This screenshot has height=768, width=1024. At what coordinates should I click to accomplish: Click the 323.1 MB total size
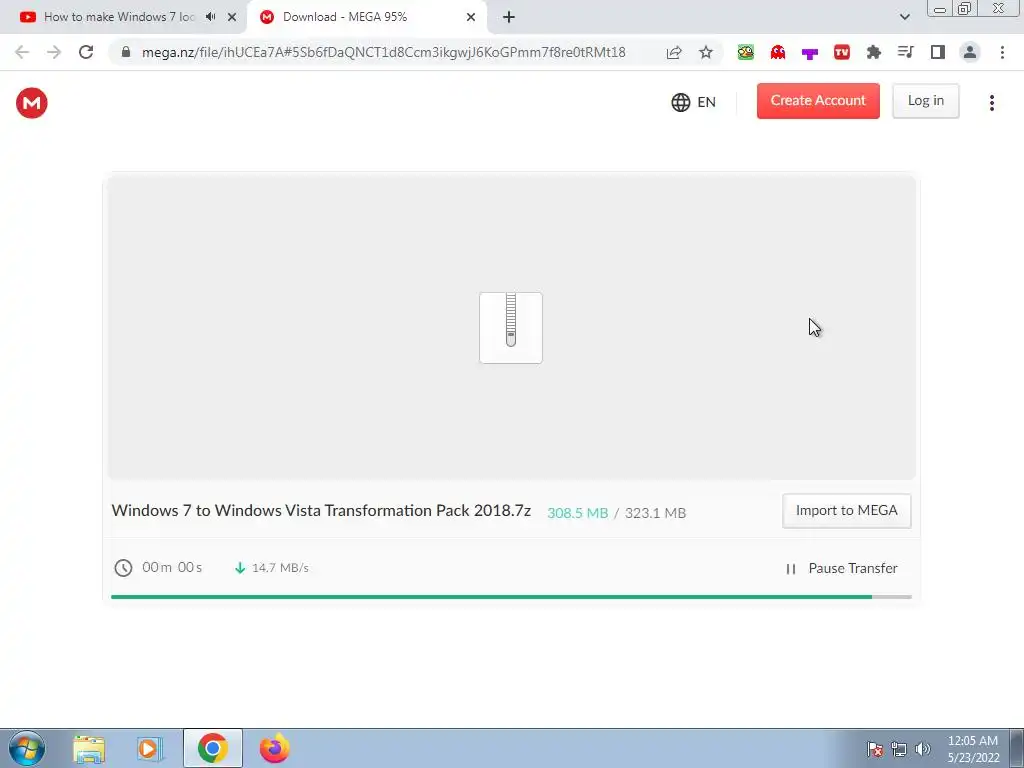click(x=655, y=513)
